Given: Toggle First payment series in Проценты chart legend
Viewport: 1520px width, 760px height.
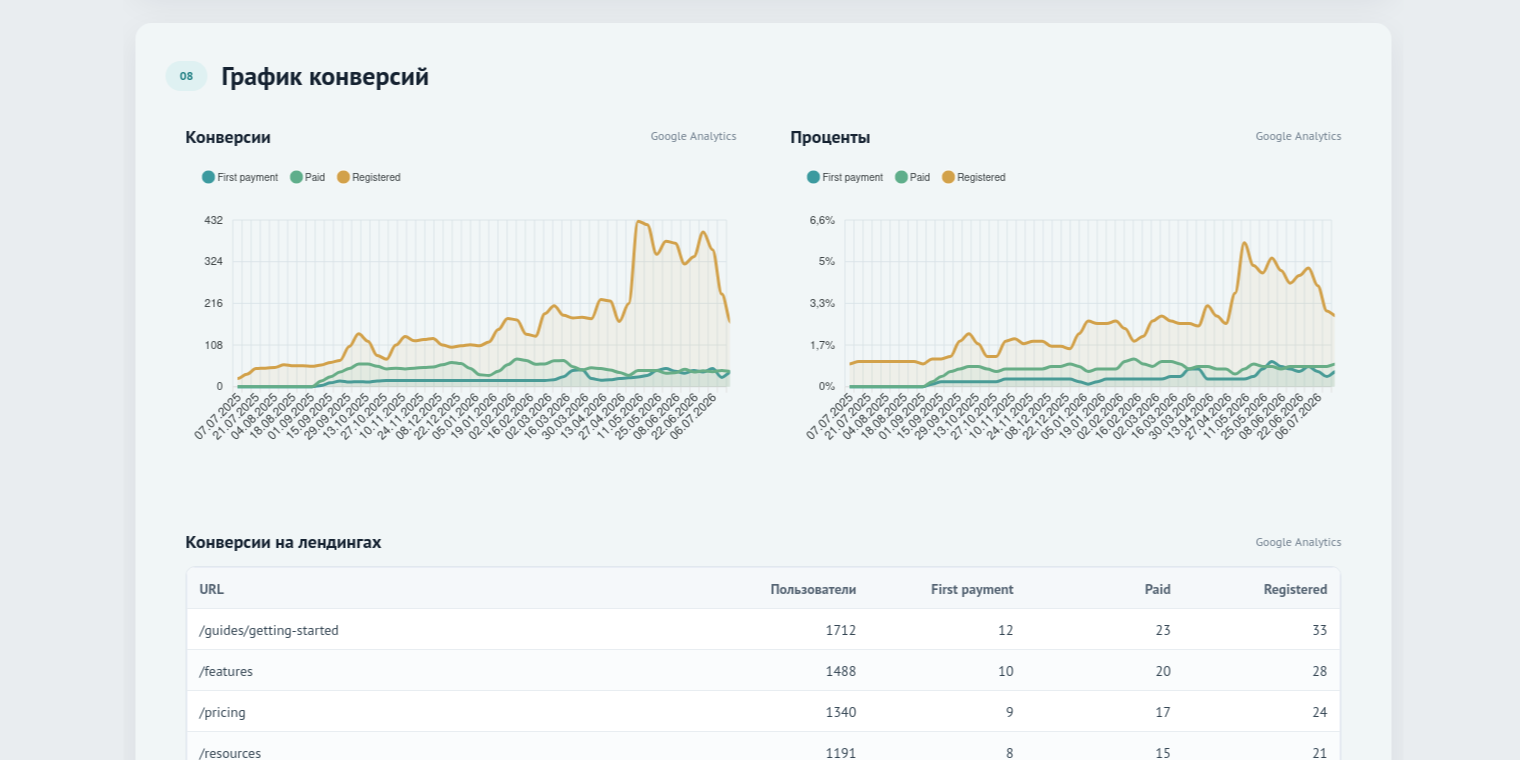Looking at the screenshot, I should pyautogui.click(x=845, y=177).
